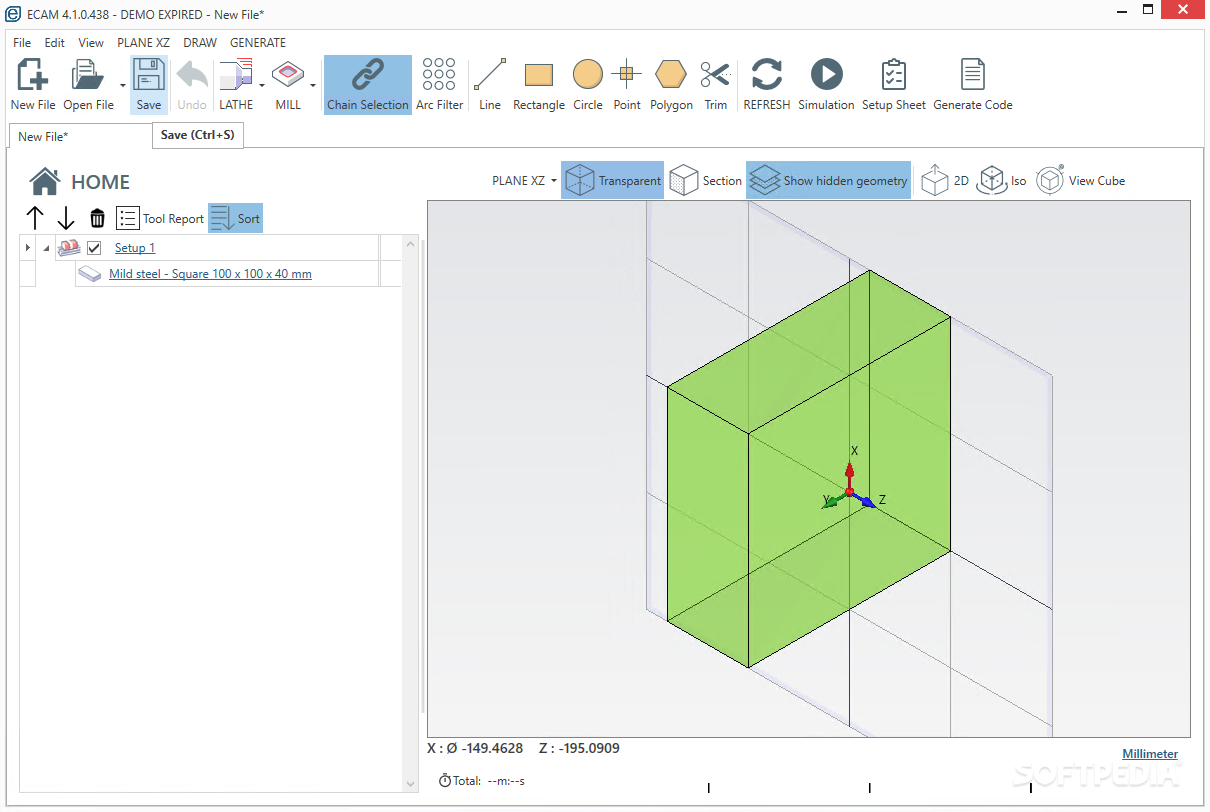Open the Edit menu

point(55,43)
